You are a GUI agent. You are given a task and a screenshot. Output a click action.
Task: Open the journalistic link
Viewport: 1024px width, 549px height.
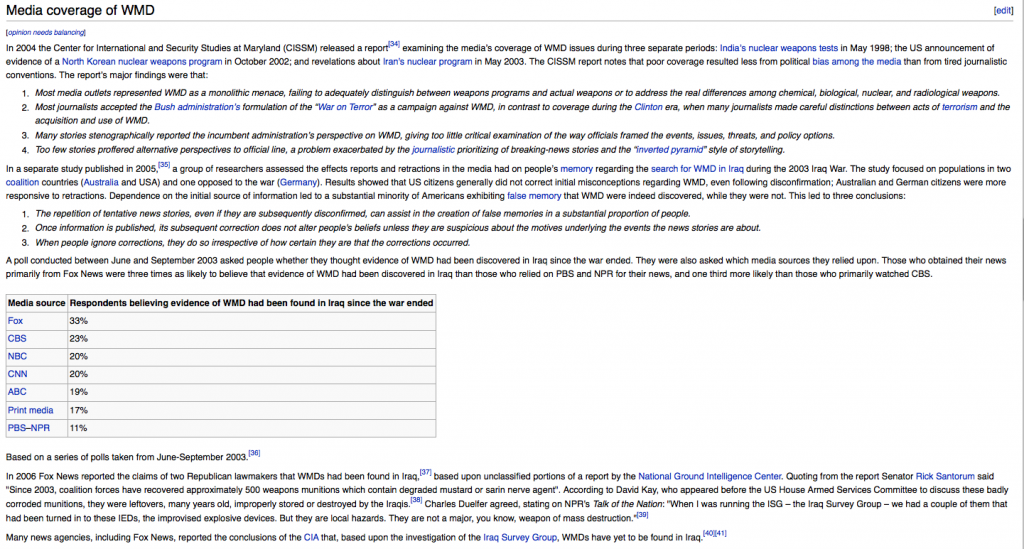(433, 150)
